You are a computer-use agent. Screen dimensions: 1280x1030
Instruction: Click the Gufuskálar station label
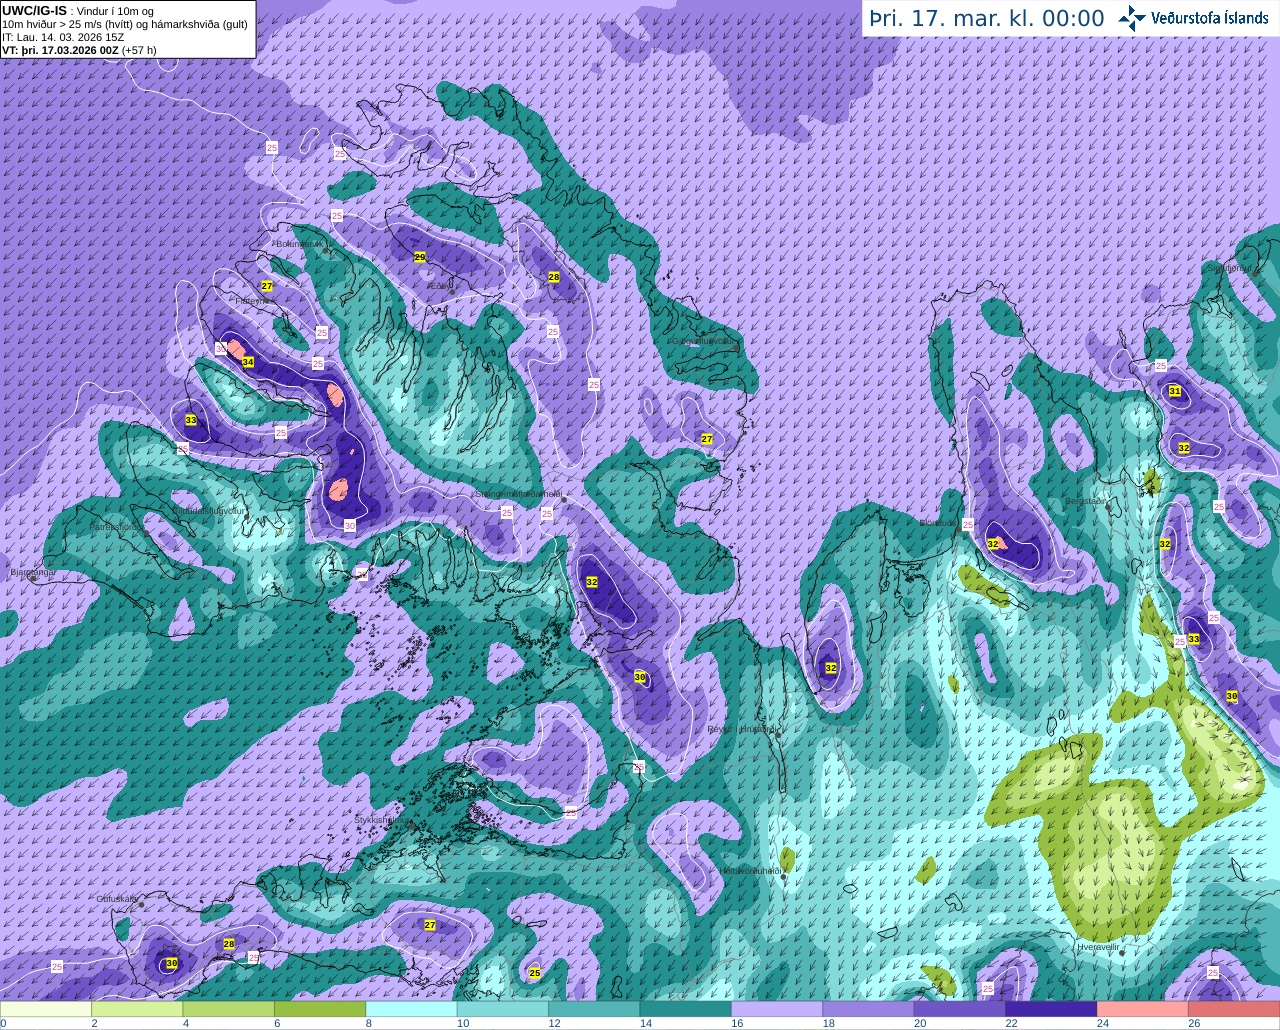point(117,899)
